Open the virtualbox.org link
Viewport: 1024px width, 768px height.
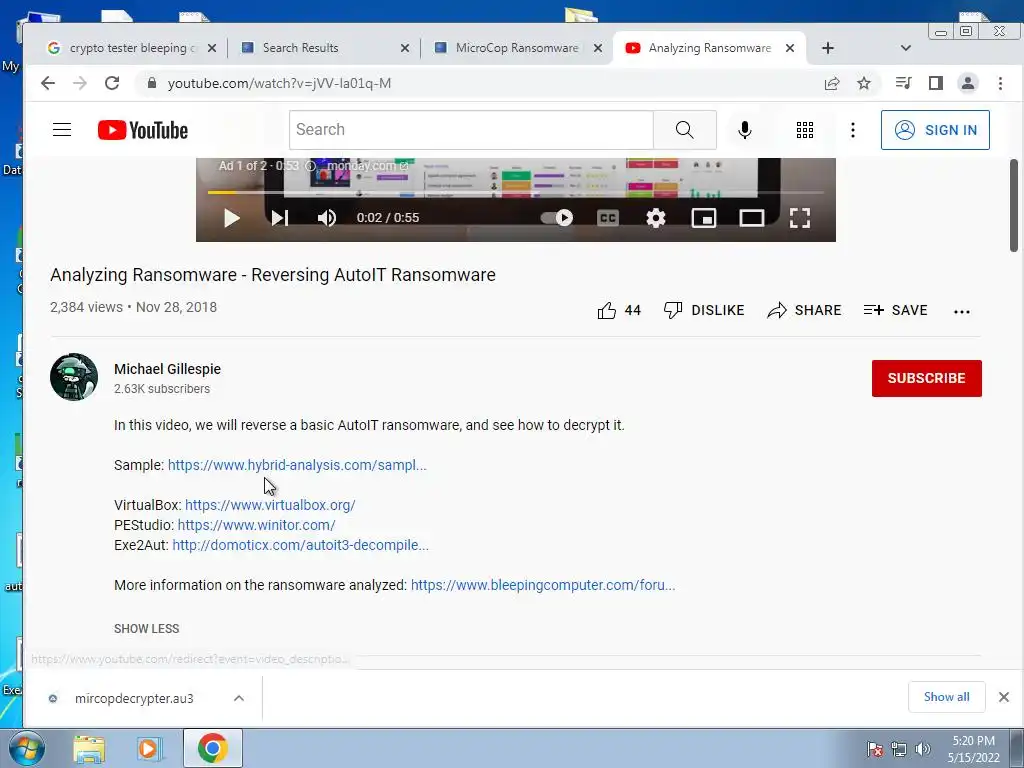270,505
